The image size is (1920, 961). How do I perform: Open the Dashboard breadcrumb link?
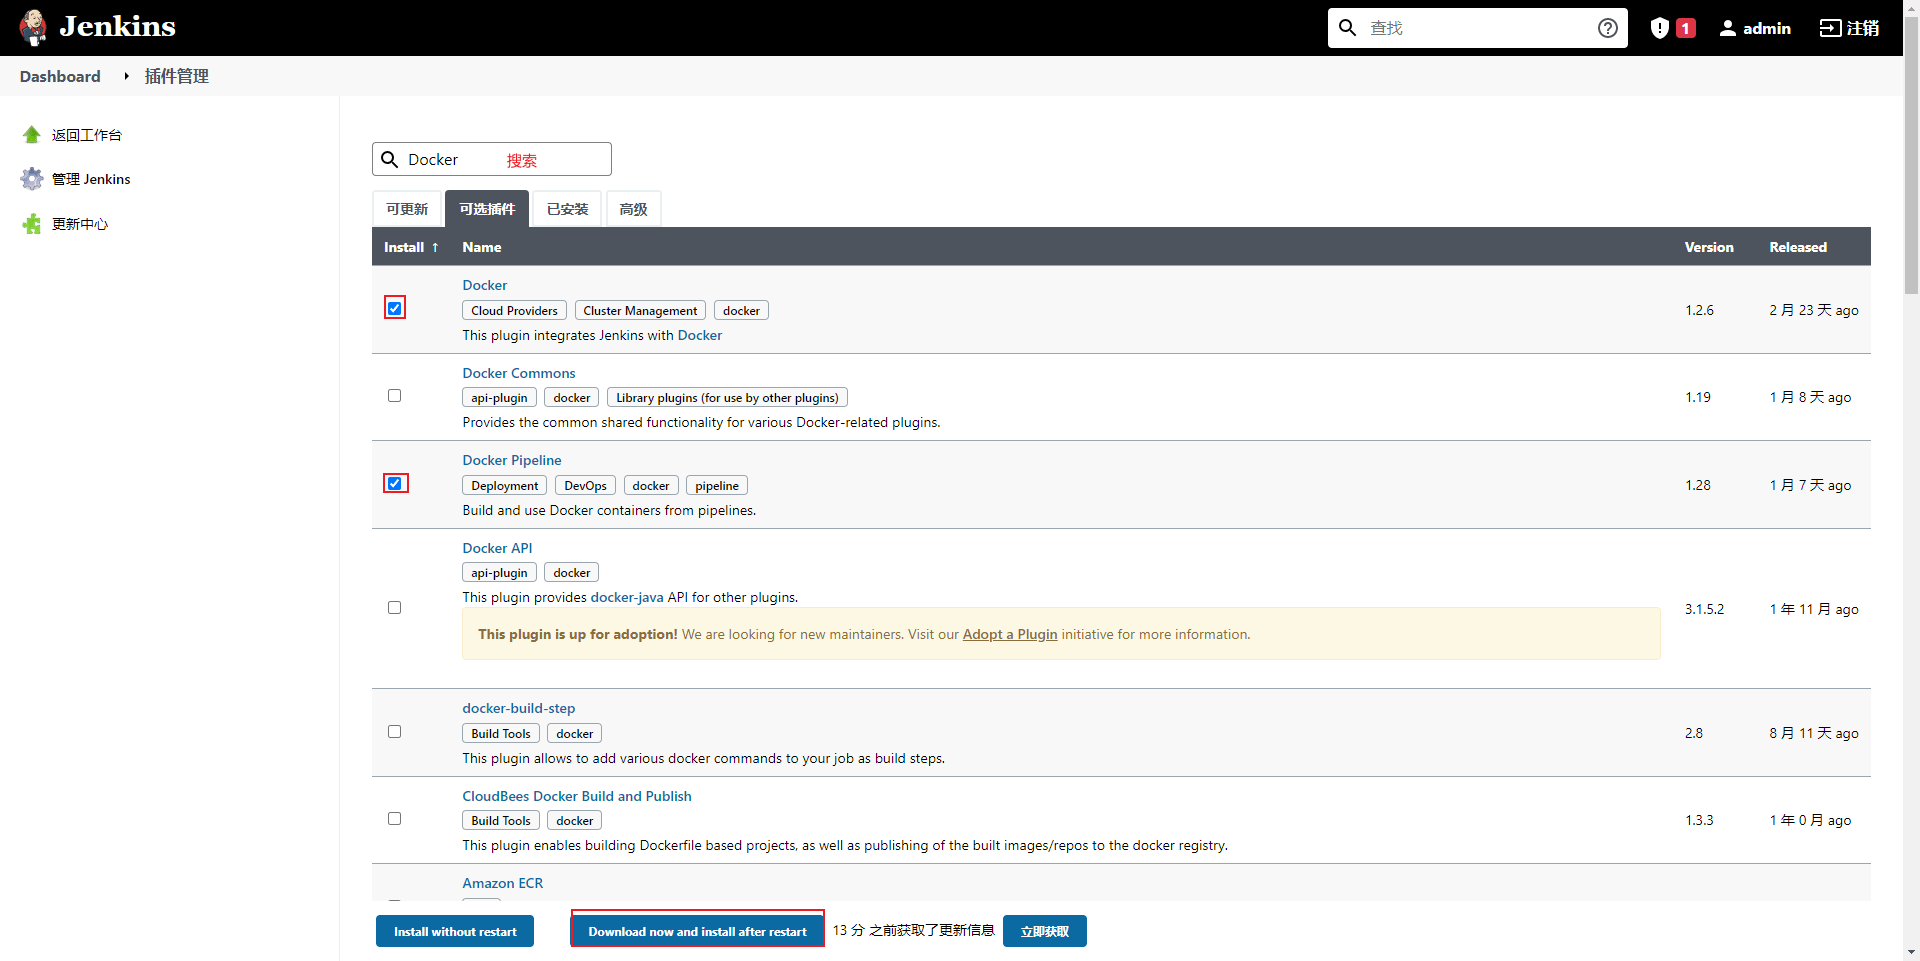[x=60, y=76]
